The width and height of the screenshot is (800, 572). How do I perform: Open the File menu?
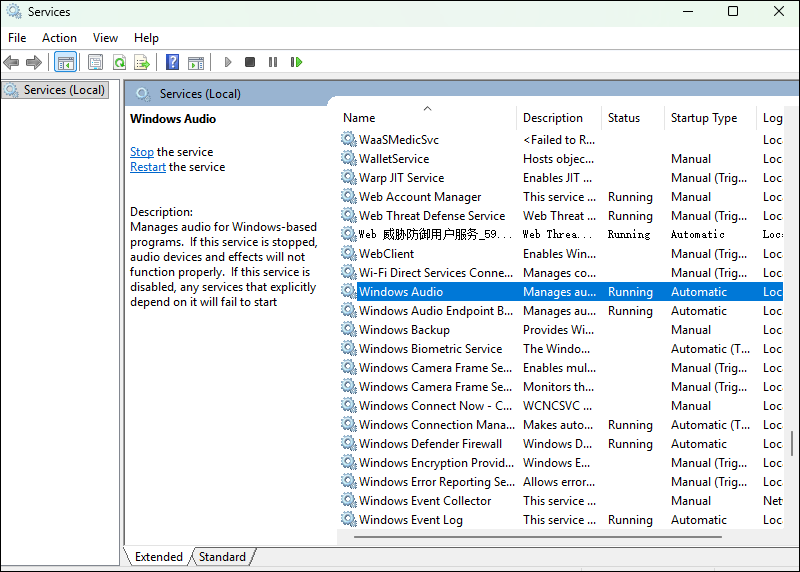(x=17, y=38)
